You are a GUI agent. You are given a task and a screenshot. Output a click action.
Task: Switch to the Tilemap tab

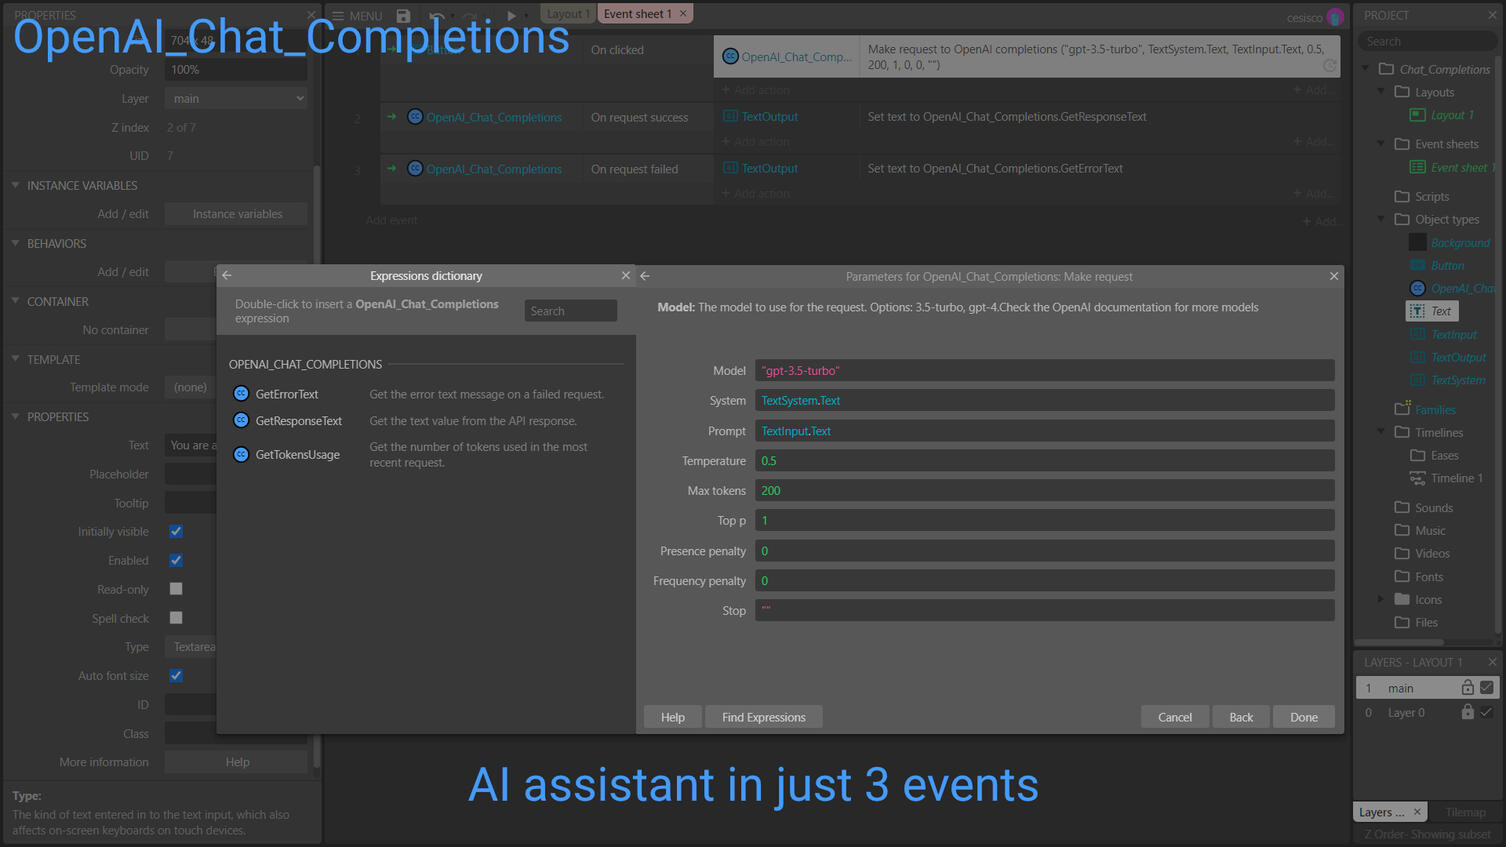1465,811
